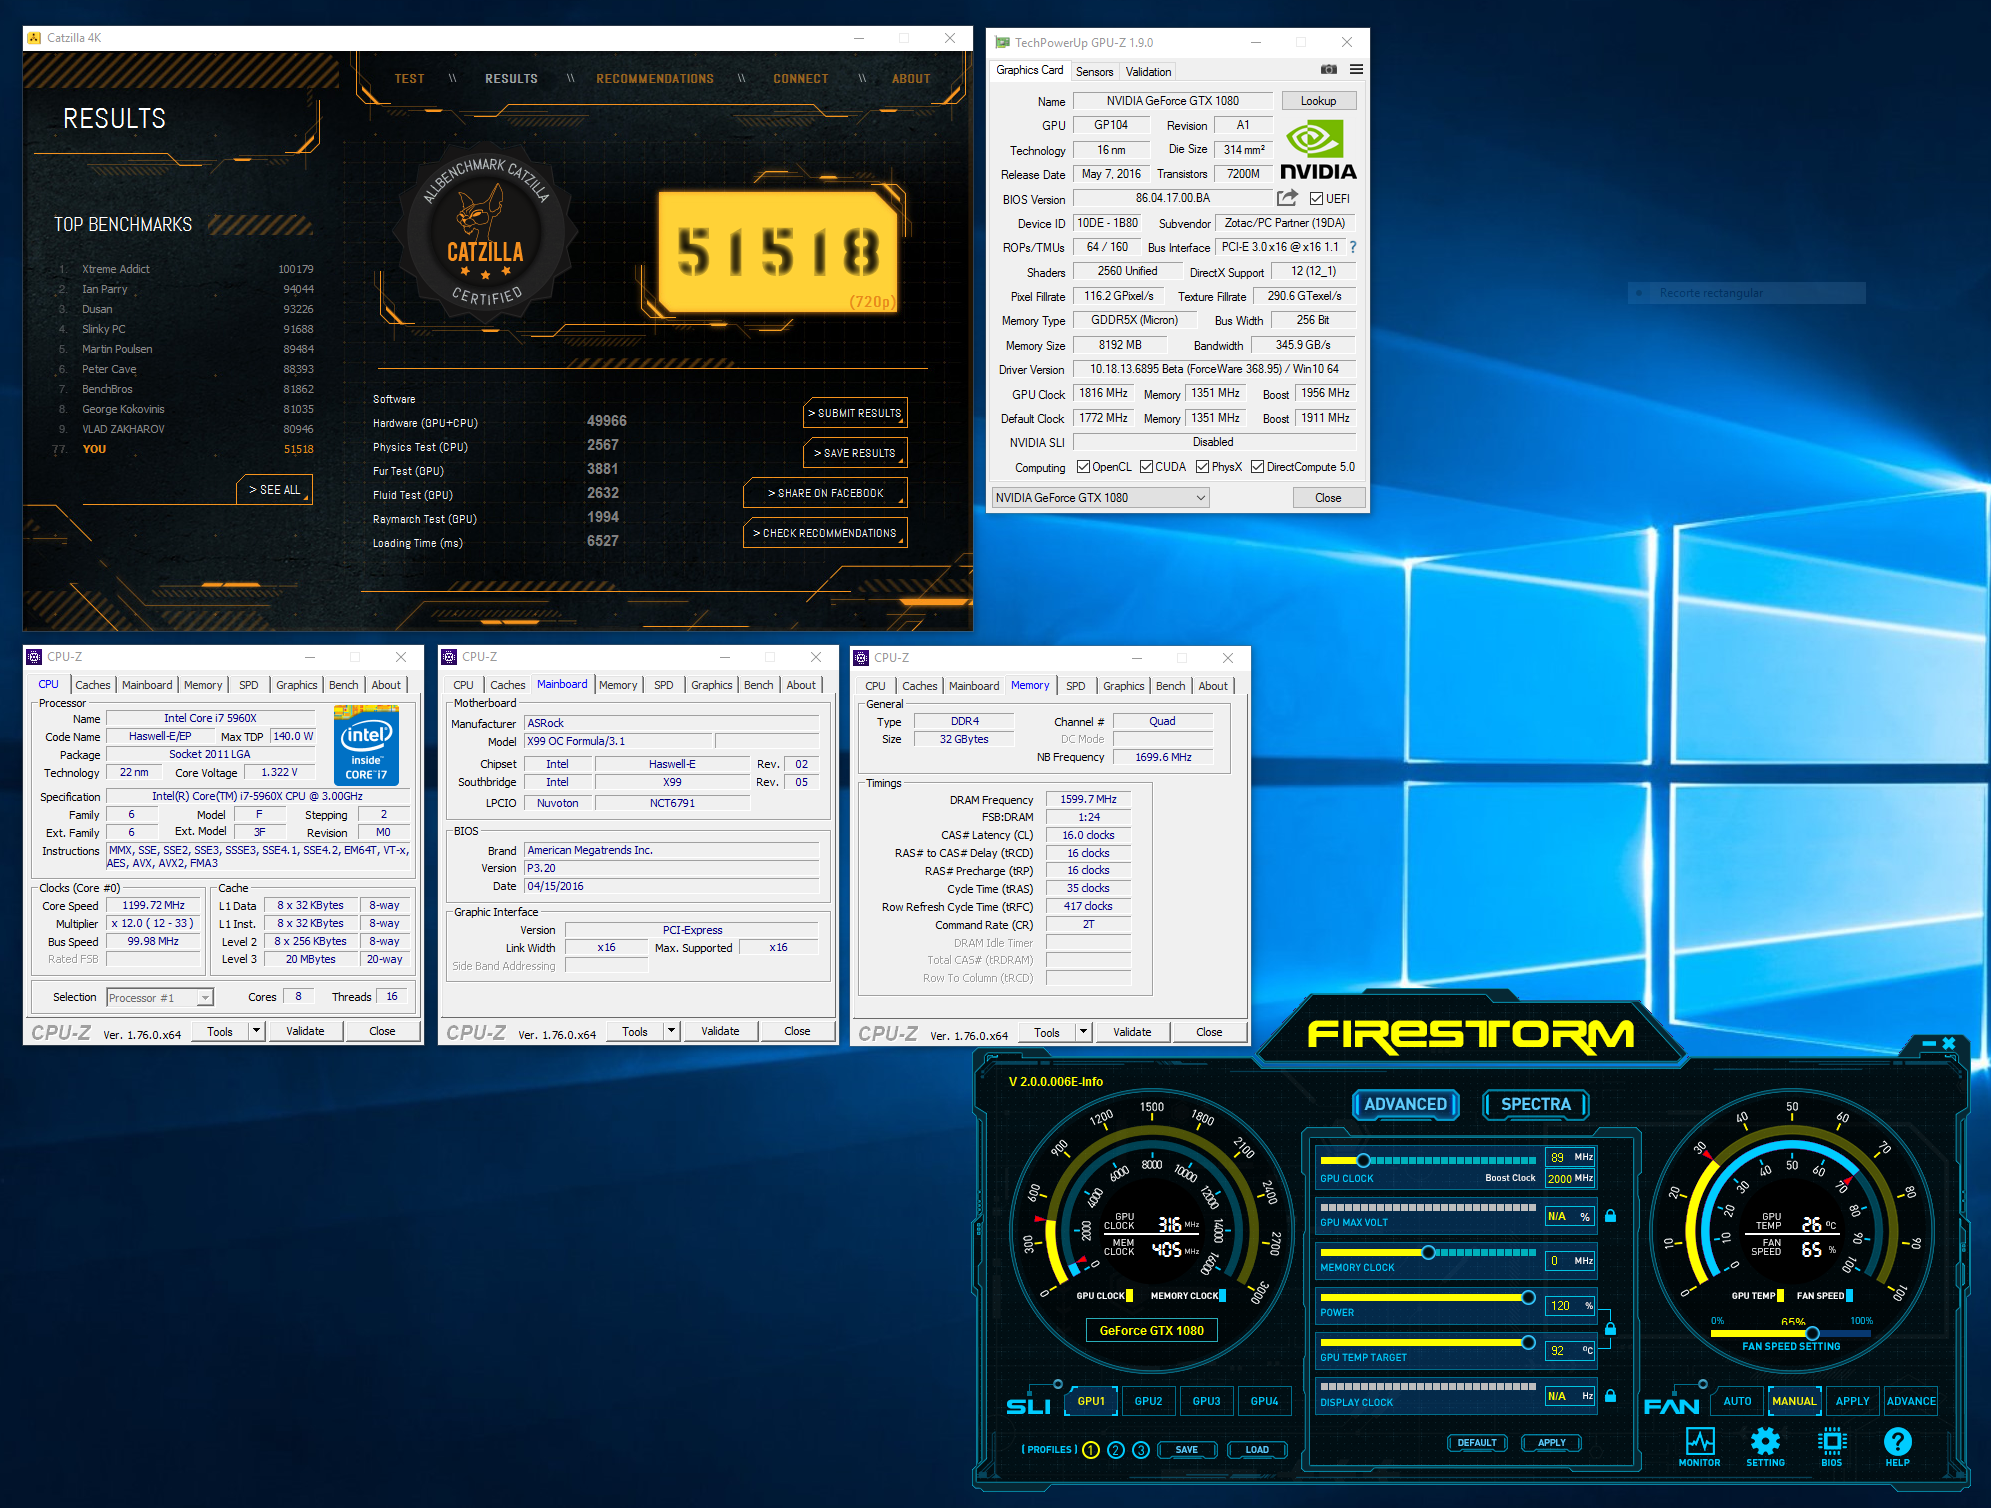Open the FireStorm Setting gear icon
This screenshot has width=1991, height=1508.
click(1765, 1446)
